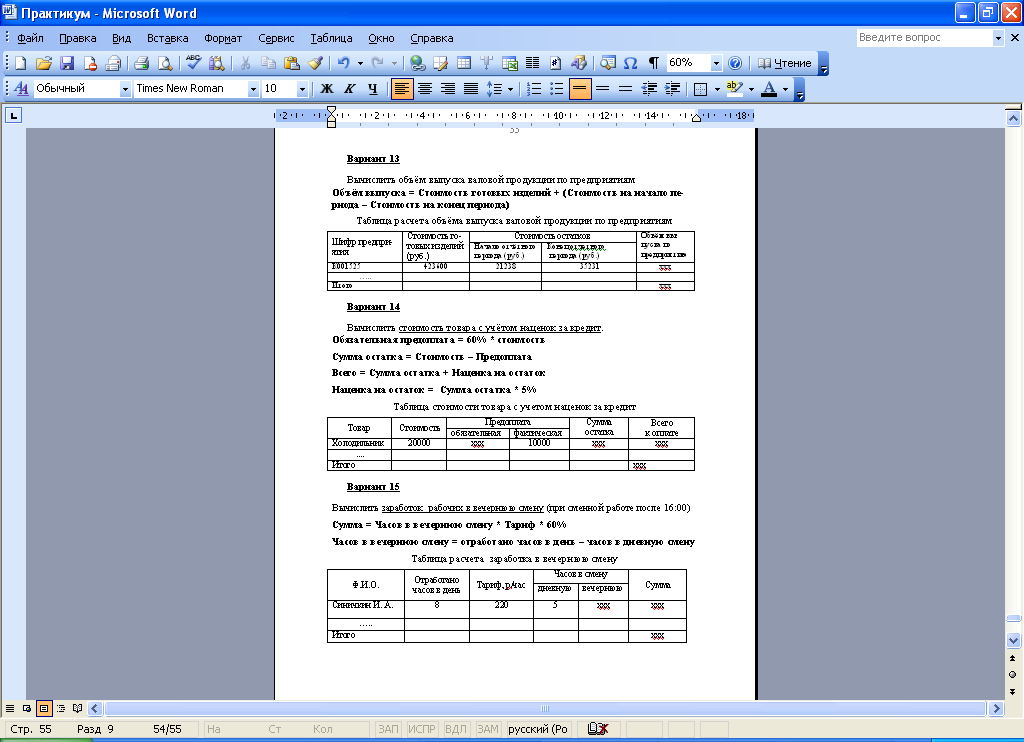
Task: Open the spelling status book icon
Action: point(598,729)
